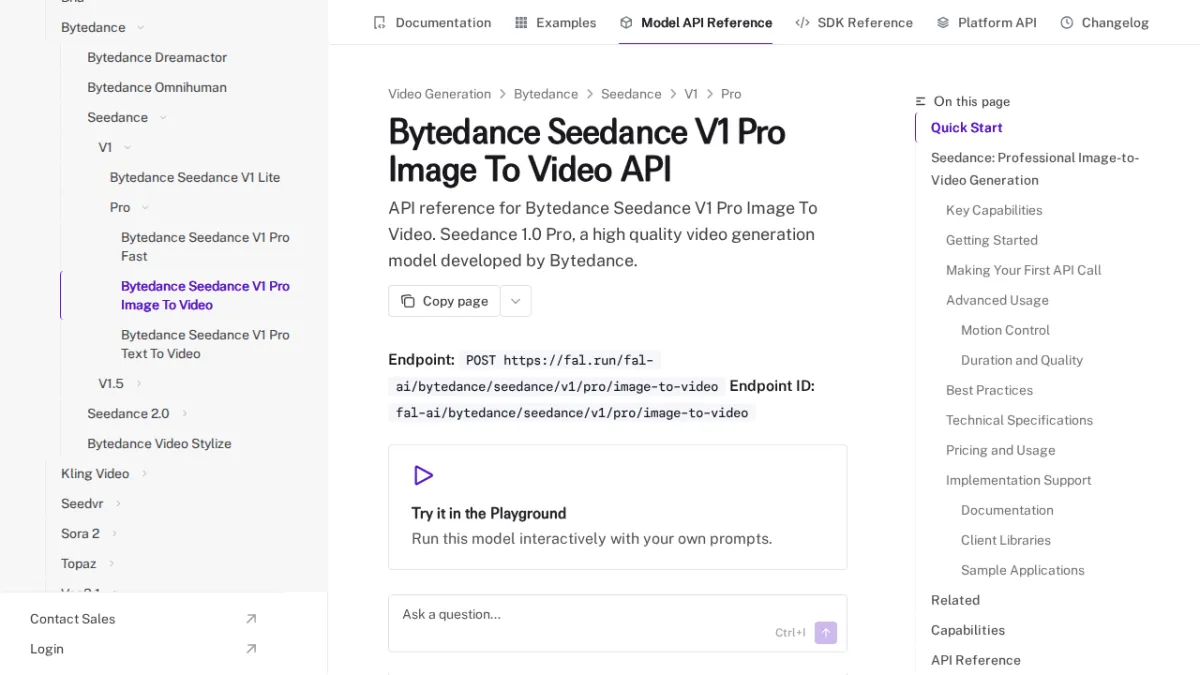Jump to Seedance: Professional Image-to-Video Generation
The height and width of the screenshot is (675, 1200).
1035,169
